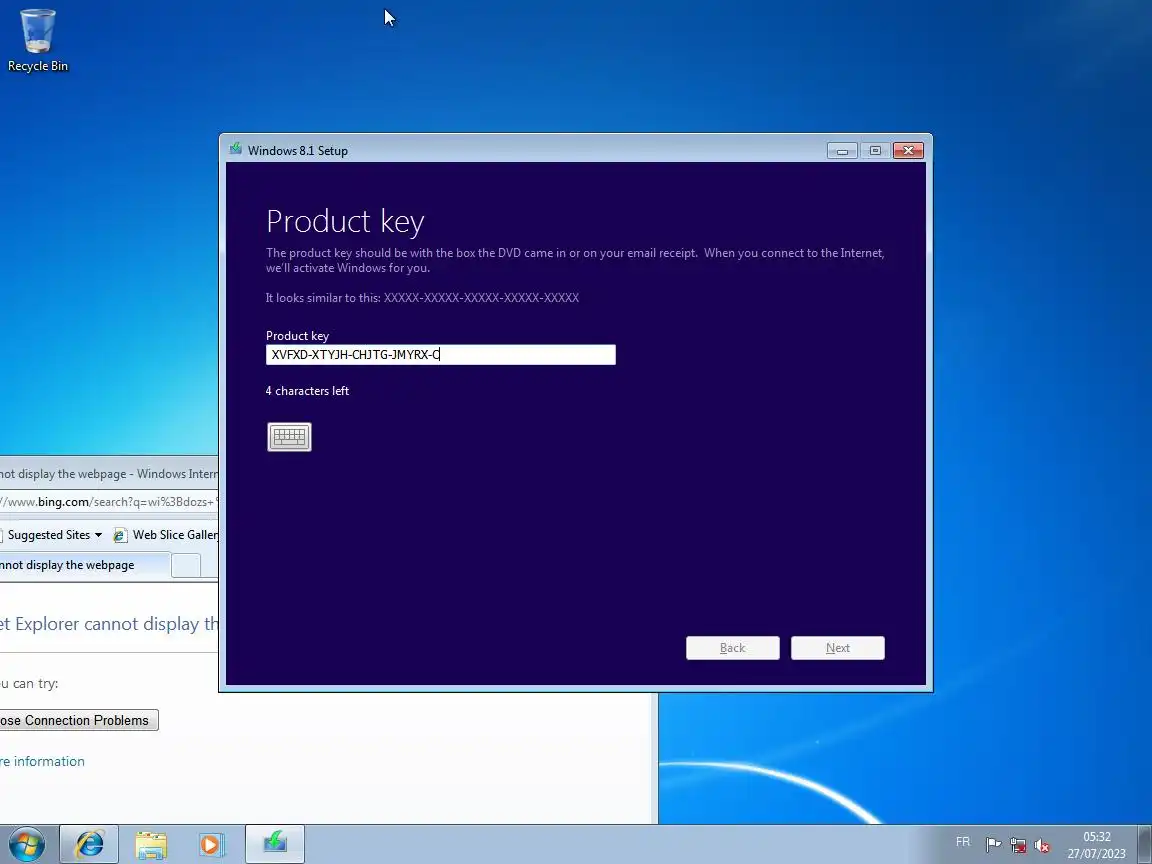The image size is (1152, 864).
Task: Click the Next button in Setup
Action: click(x=838, y=648)
